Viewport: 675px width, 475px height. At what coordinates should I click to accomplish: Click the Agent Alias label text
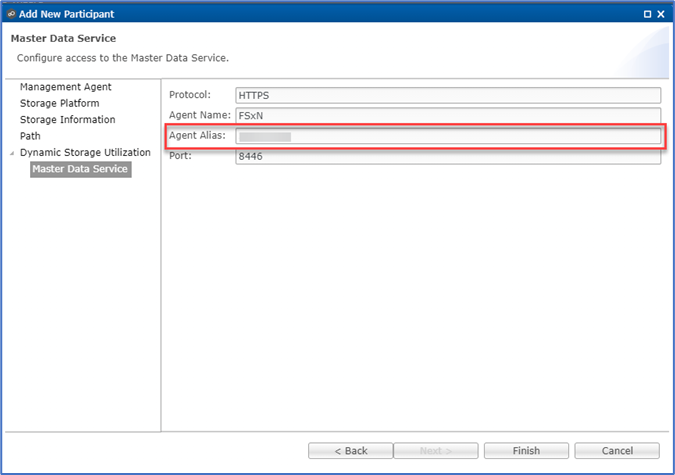(x=198, y=135)
